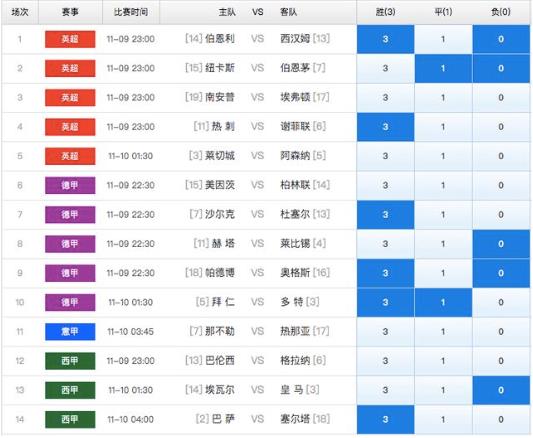Click match time 11-10 03:45
The image size is (533, 438).
[x=131, y=331]
